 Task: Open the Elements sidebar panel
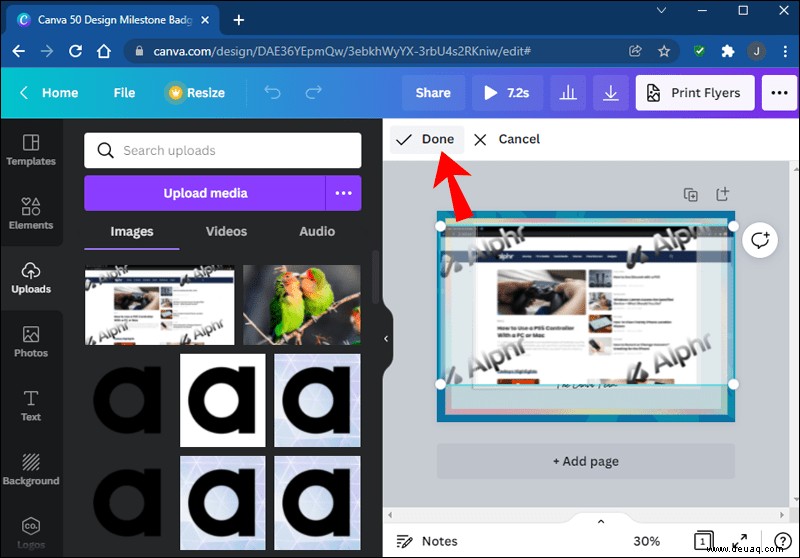pos(31,214)
